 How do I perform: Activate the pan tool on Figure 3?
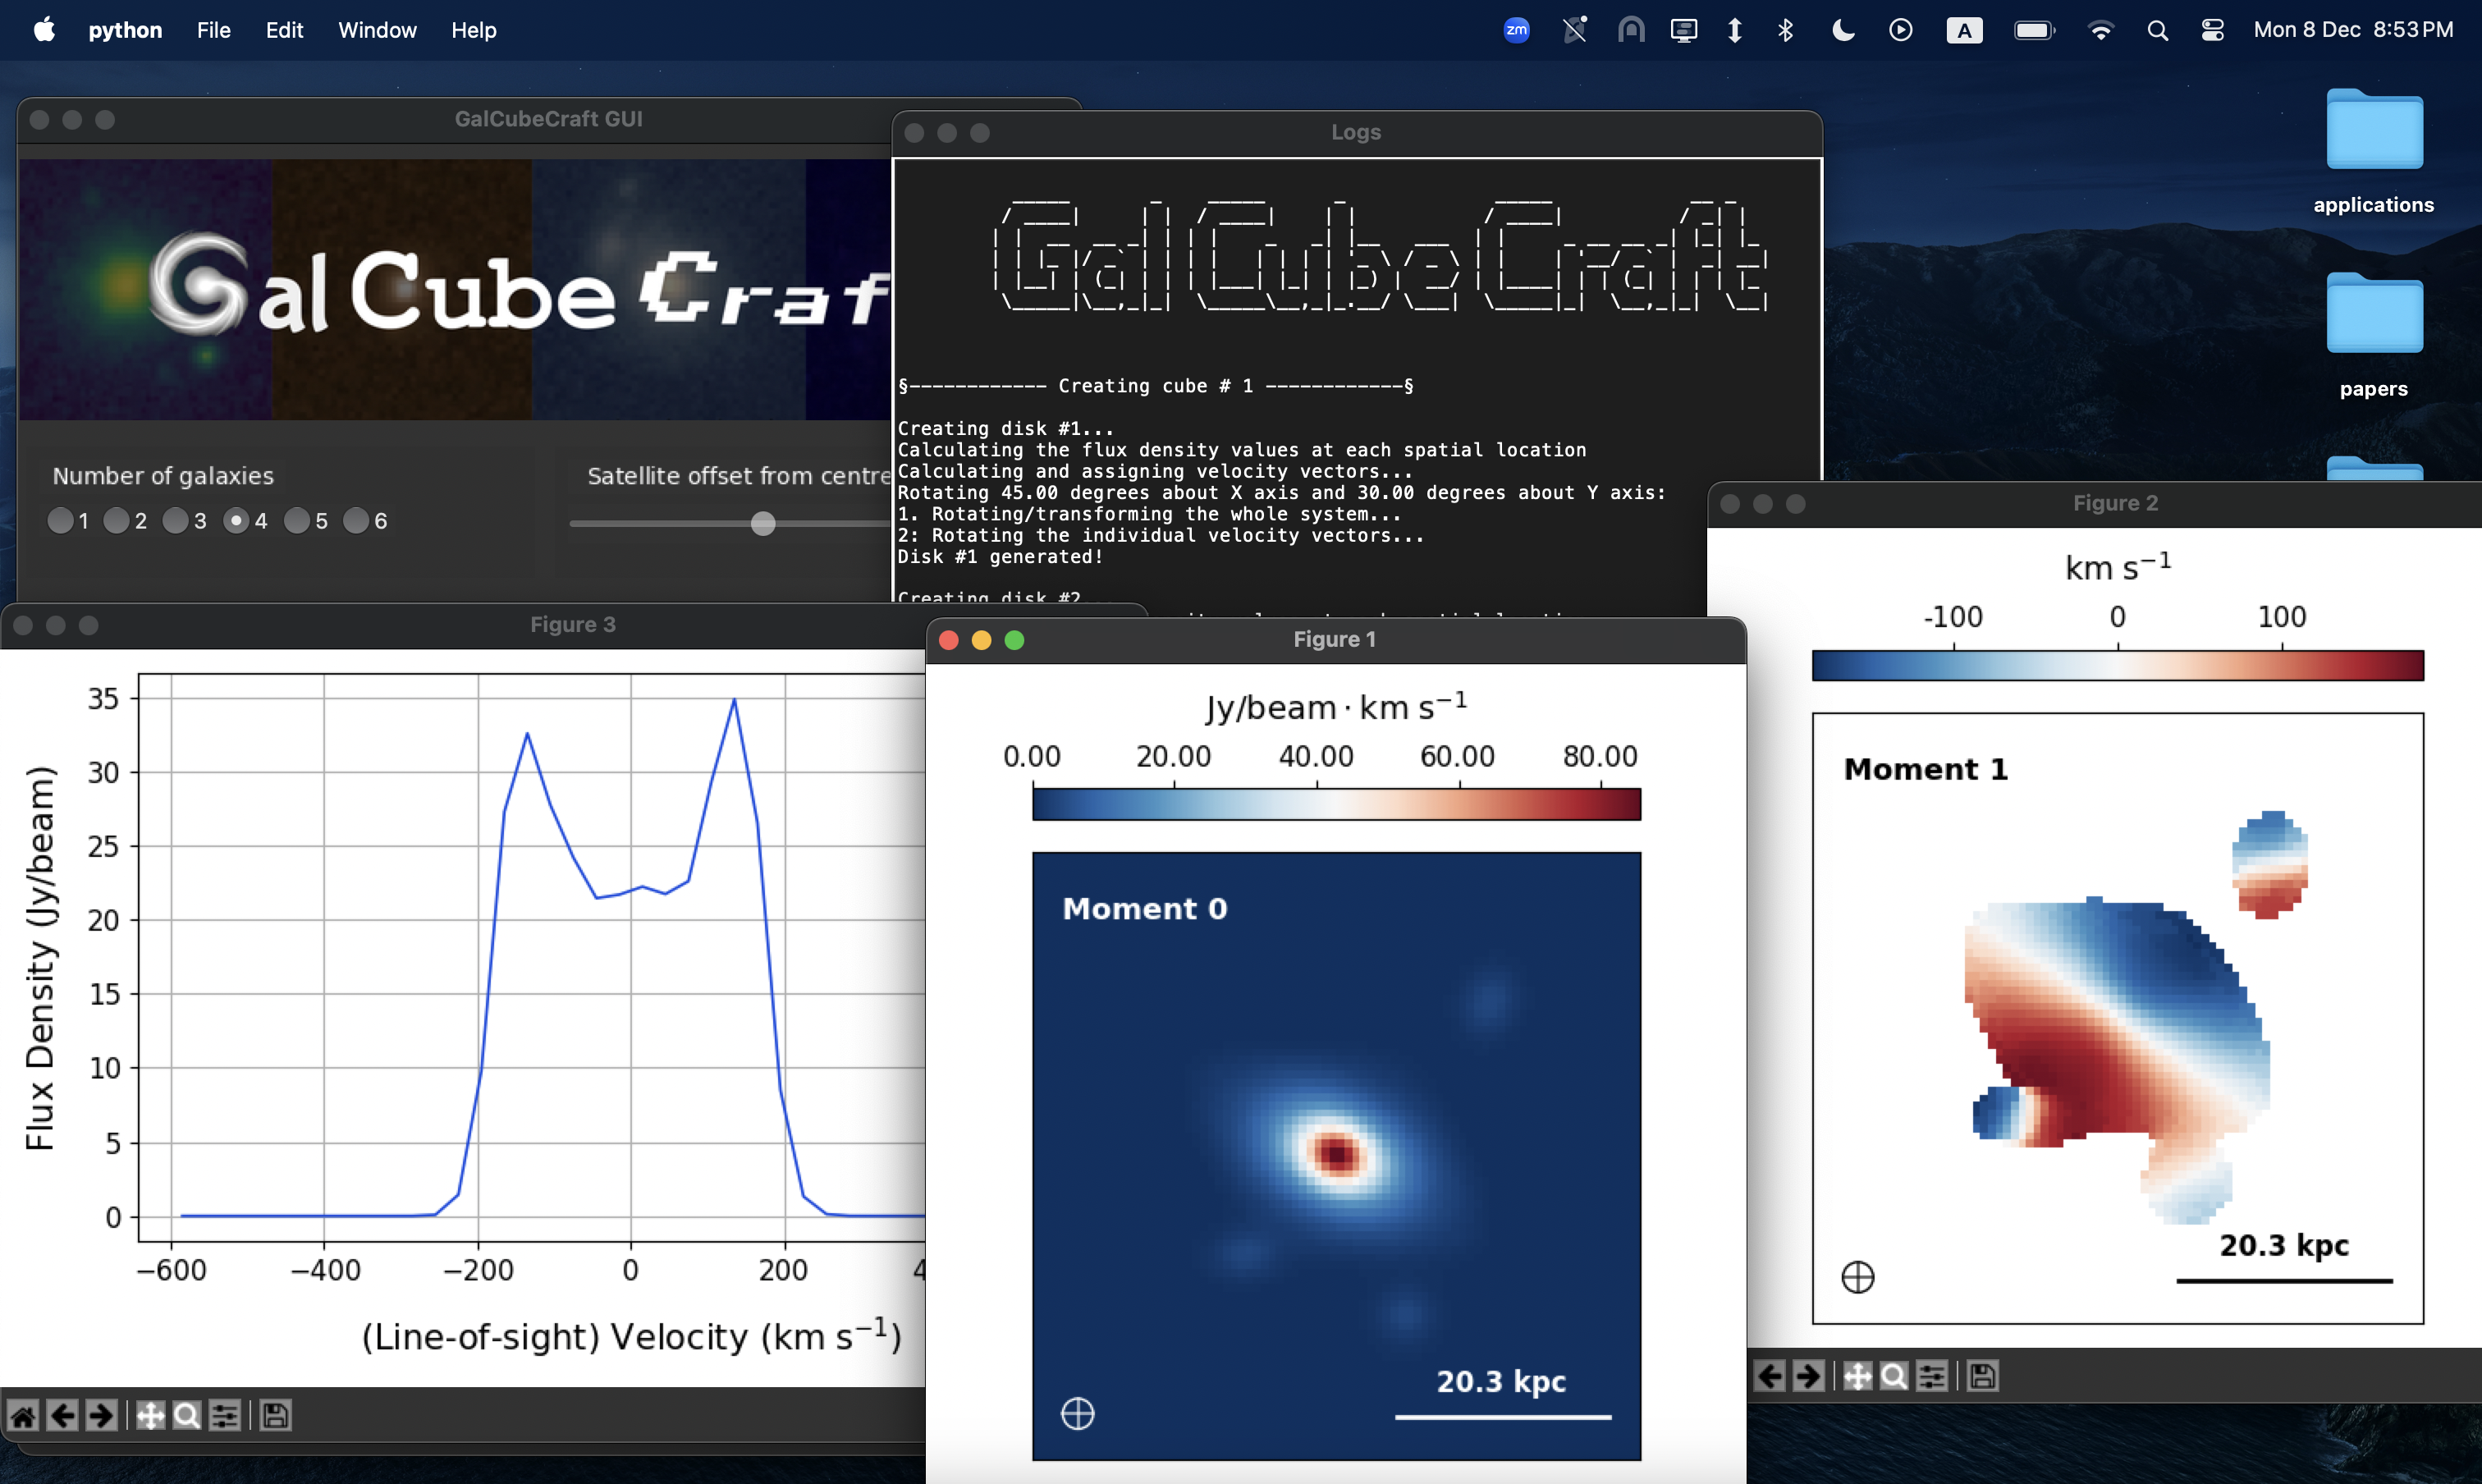[x=151, y=1415]
